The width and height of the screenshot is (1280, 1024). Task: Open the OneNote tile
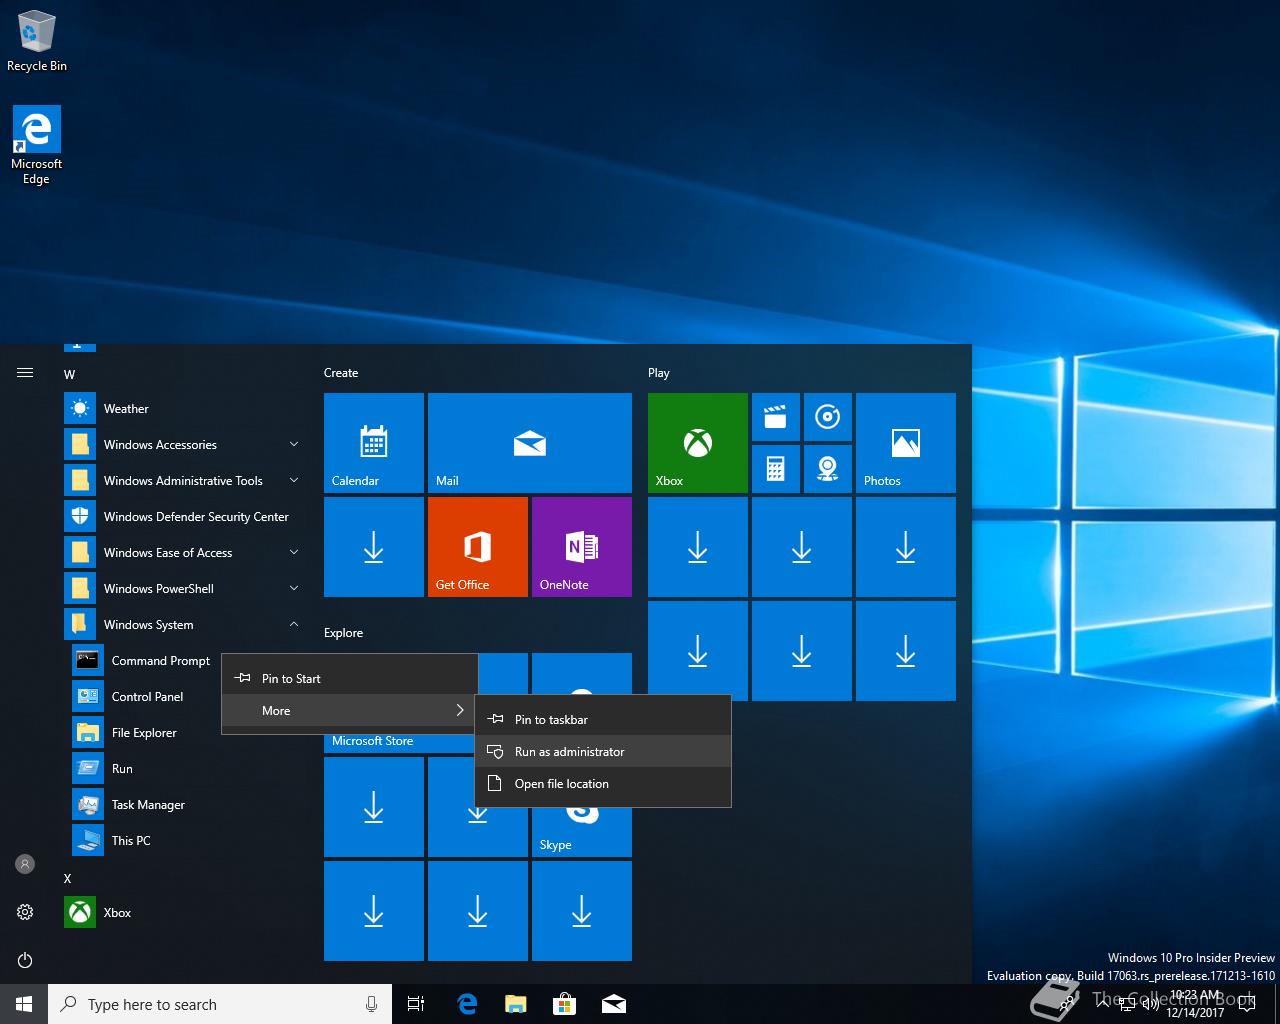[582, 547]
